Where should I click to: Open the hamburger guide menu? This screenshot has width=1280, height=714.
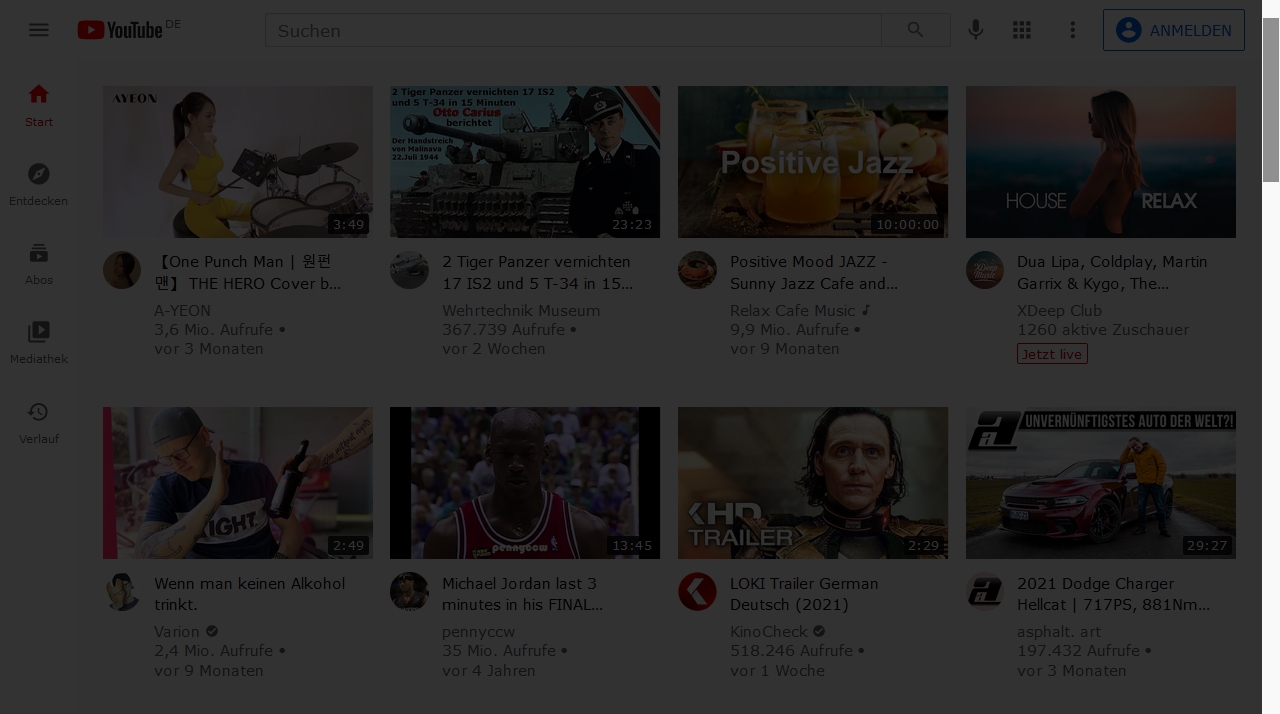click(x=39, y=30)
